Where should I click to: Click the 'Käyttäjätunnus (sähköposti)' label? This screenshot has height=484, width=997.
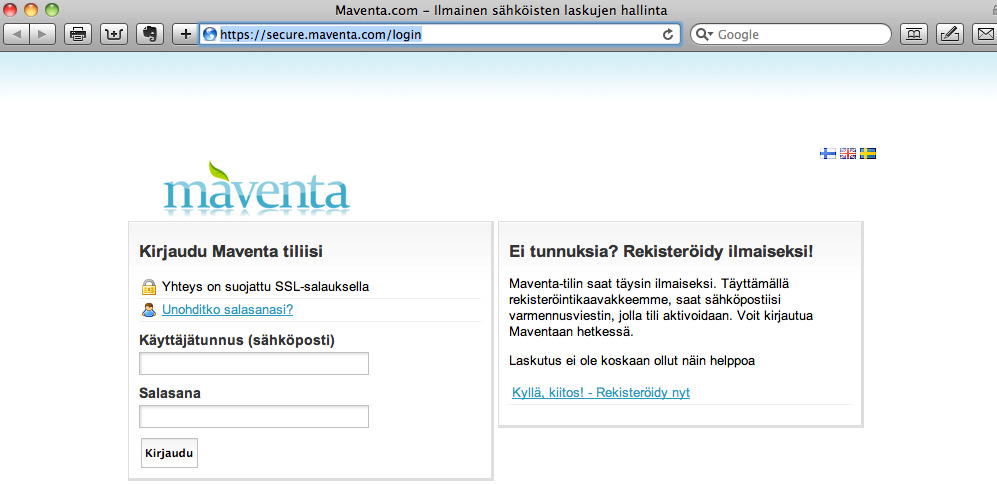coord(237,341)
